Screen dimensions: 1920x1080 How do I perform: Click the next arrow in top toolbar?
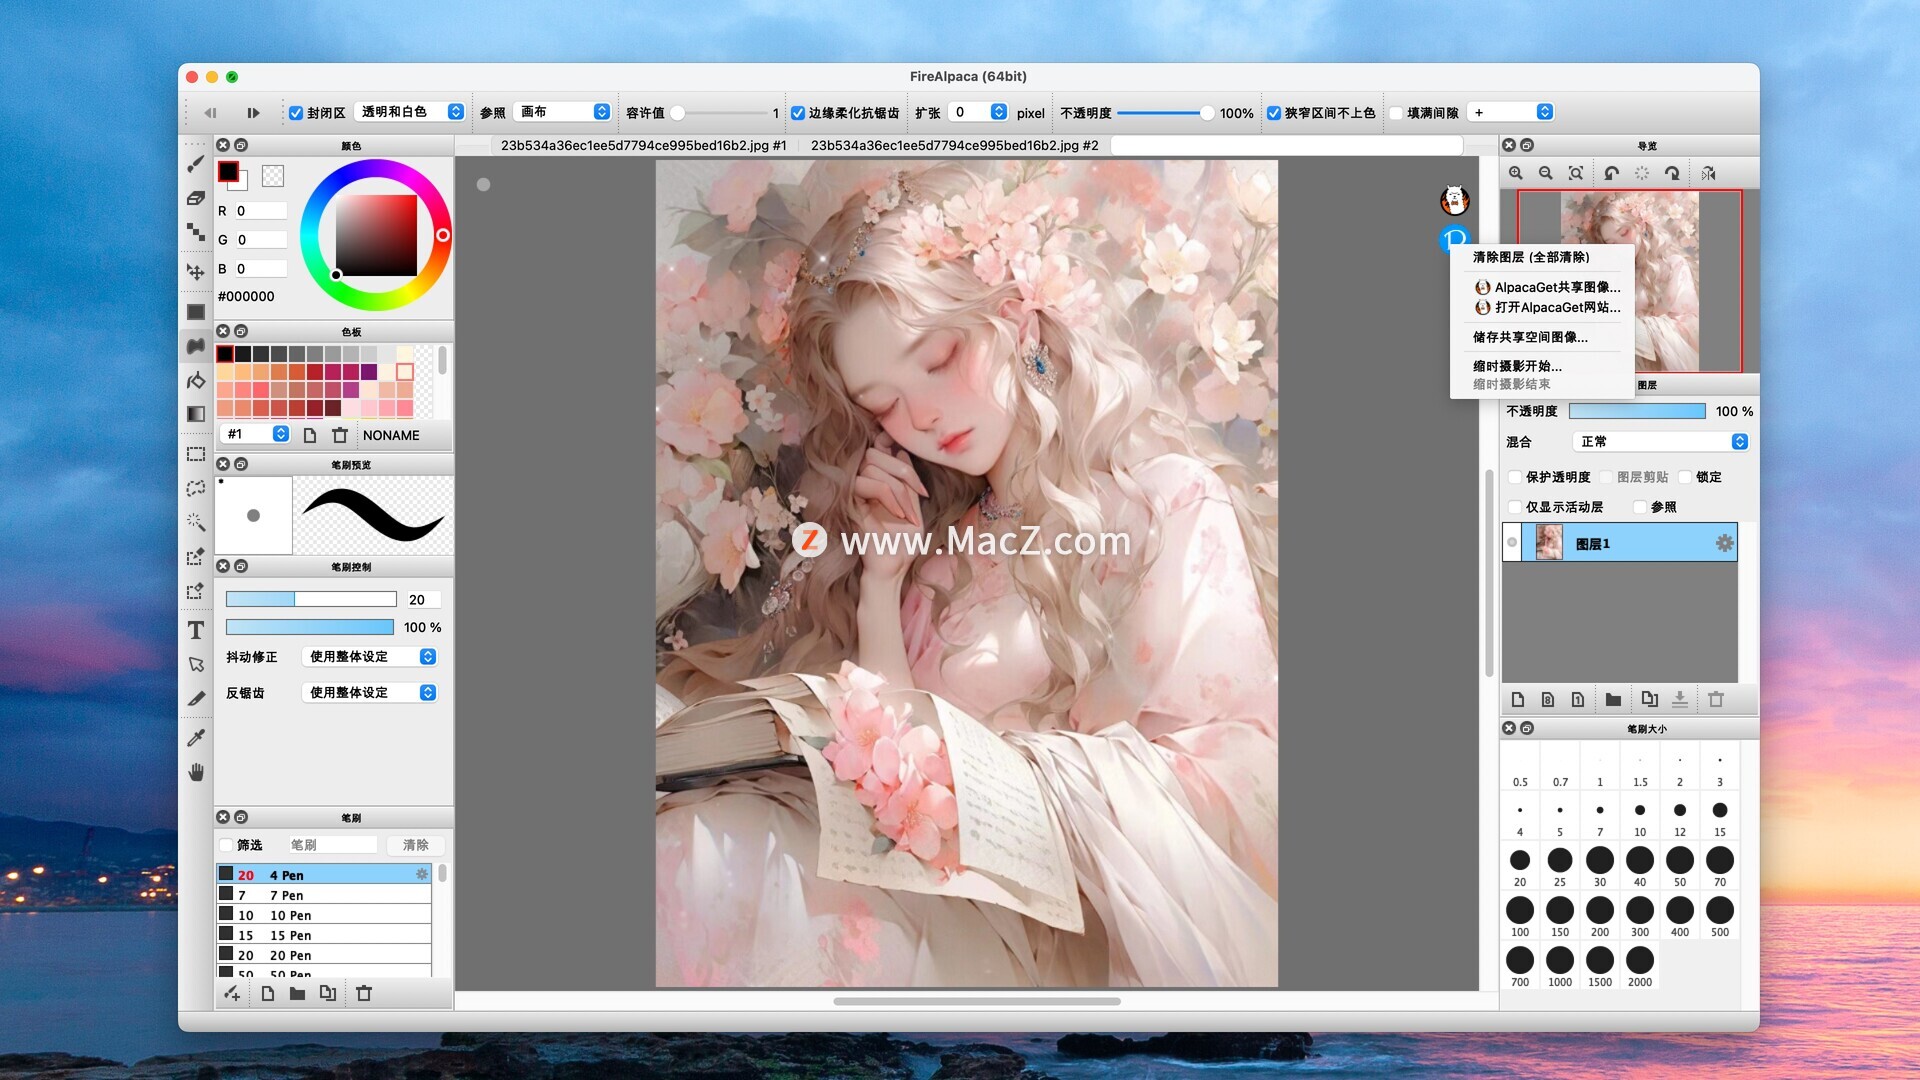(253, 113)
